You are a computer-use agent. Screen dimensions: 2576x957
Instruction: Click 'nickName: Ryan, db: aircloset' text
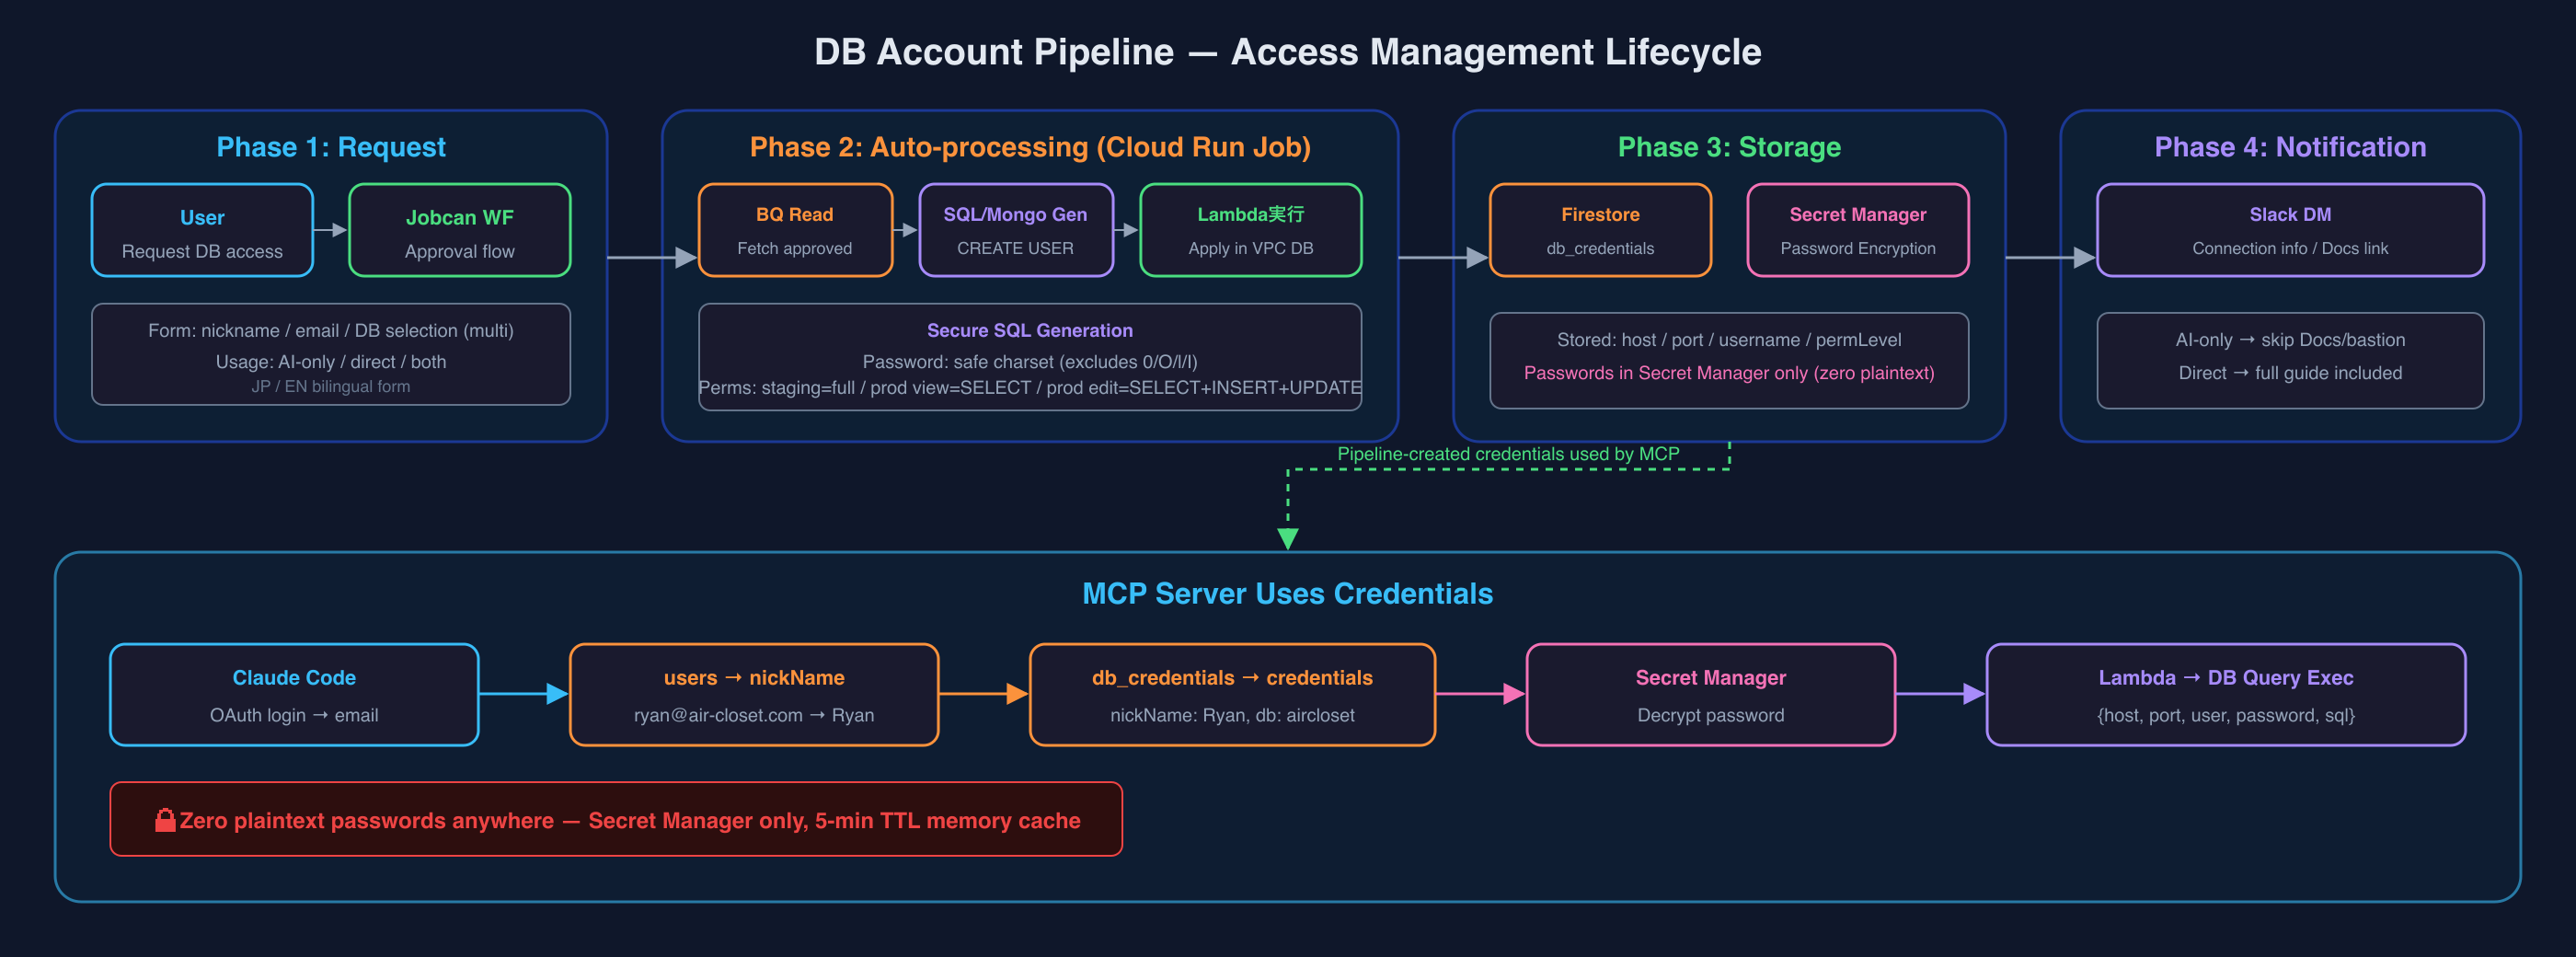coord(1232,715)
